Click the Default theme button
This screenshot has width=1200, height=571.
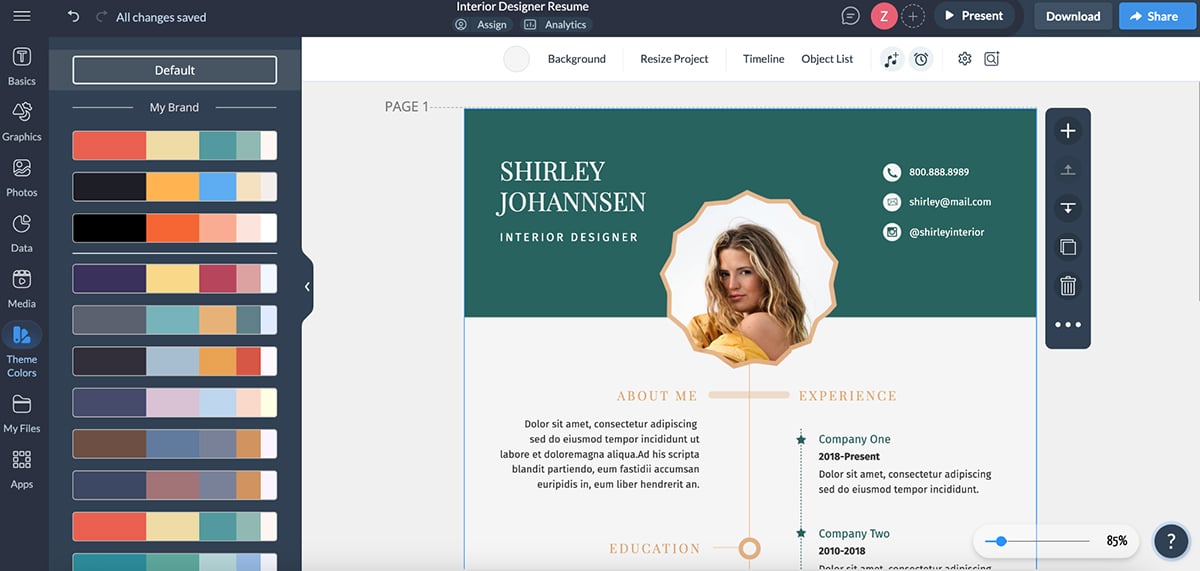coord(174,70)
